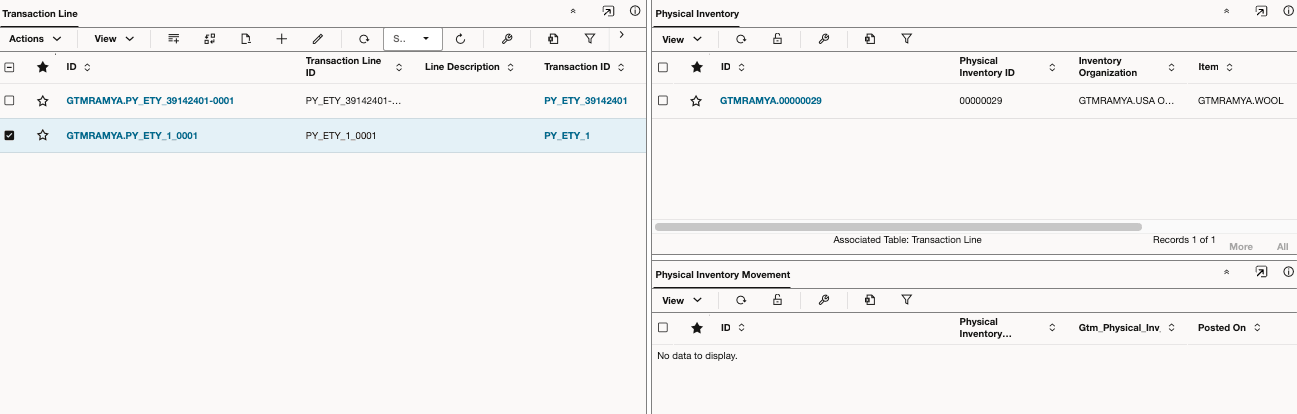Toggle select-all checkbox in Physical Inventory
This screenshot has height=414, width=1297.
(x=663, y=67)
